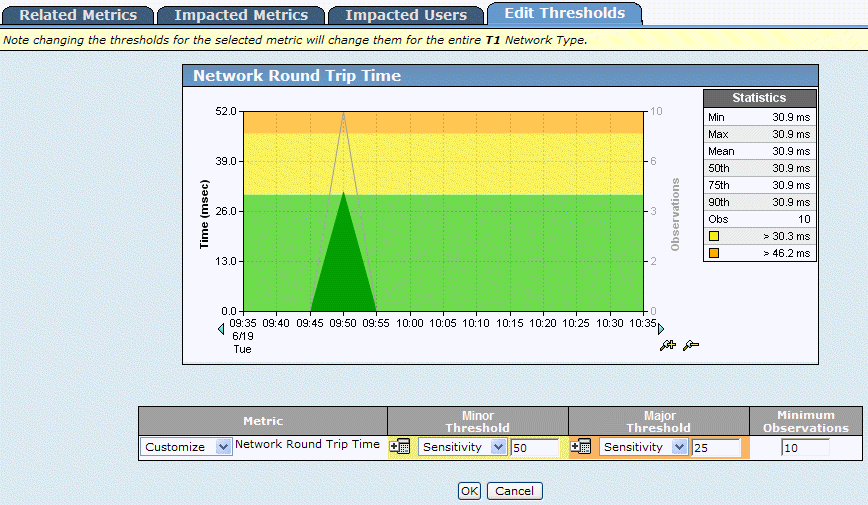The height and width of the screenshot is (505, 868).
Task: Click the Major Threshold value field showing 25
Action: (716, 447)
